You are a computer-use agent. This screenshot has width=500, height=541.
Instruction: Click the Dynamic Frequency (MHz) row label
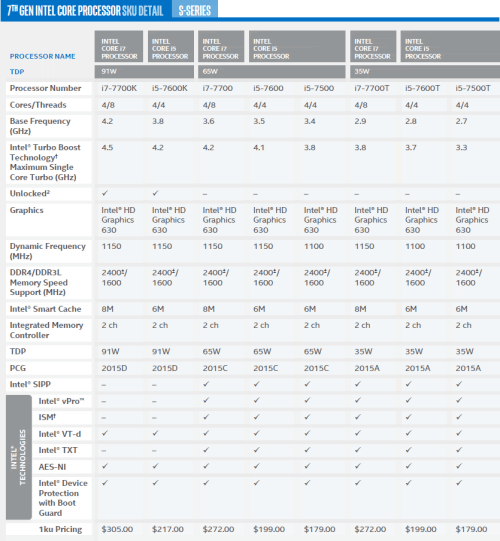click(x=48, y=251)
